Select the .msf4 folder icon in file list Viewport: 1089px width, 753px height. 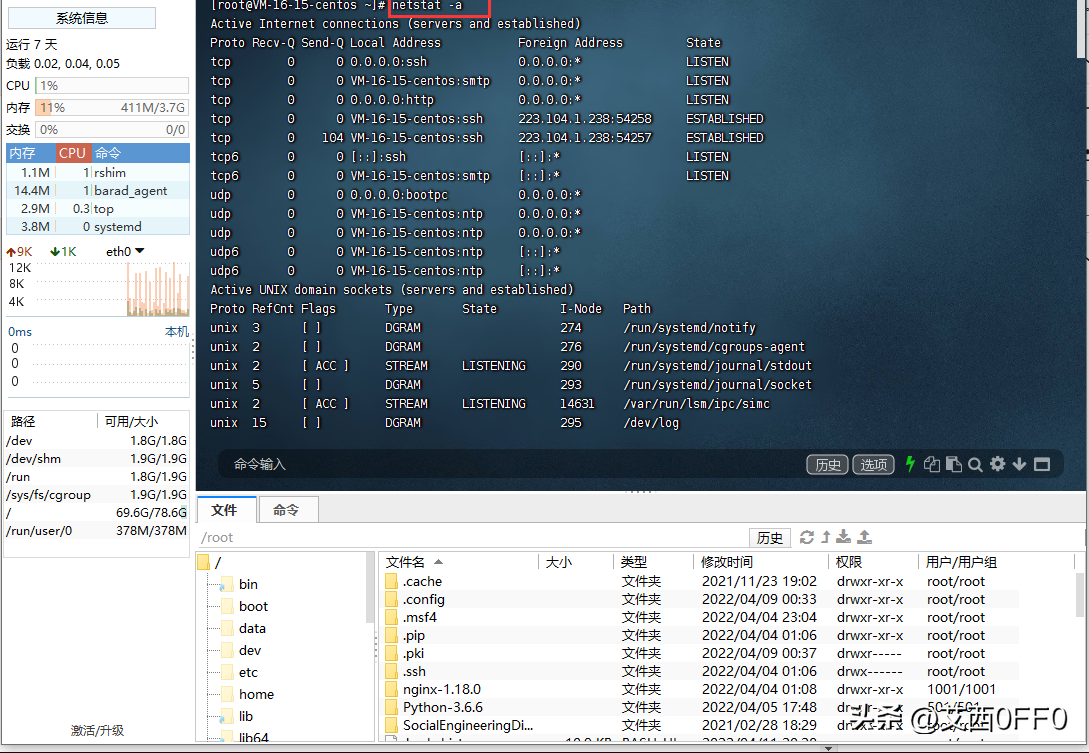(x=392, y=618)
